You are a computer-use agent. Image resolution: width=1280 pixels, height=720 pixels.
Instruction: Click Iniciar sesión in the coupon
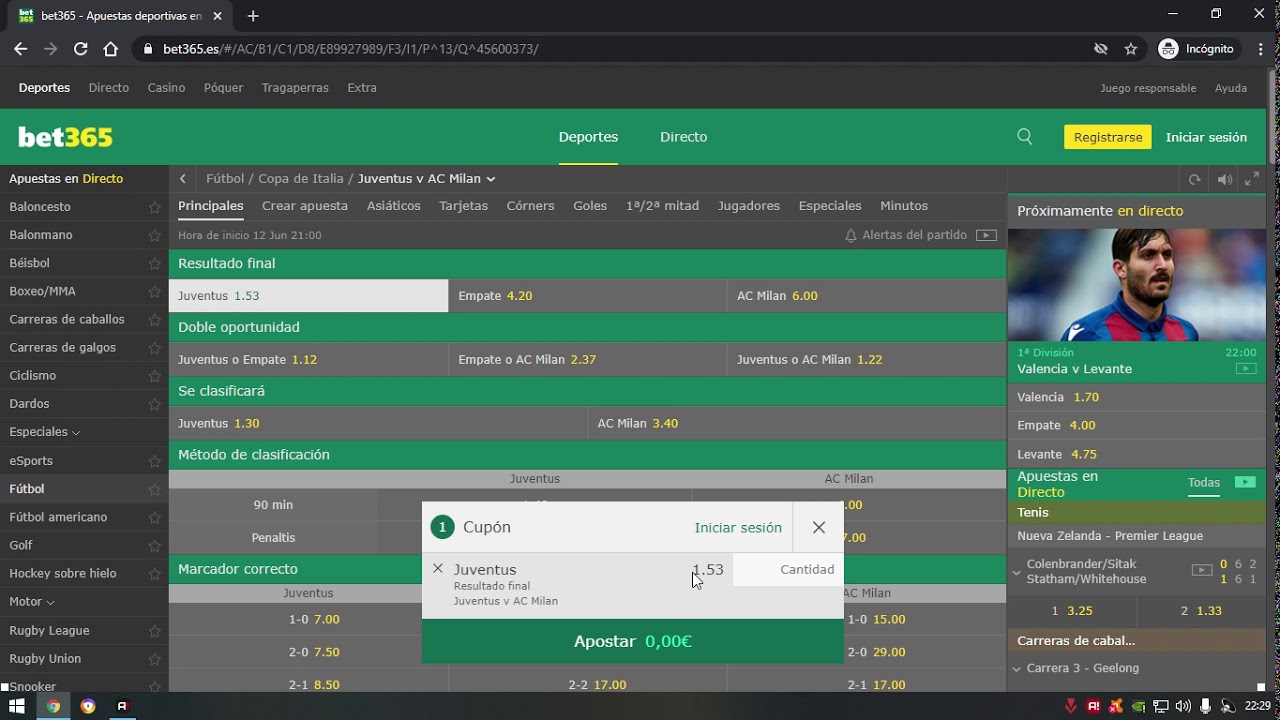coord(738,528)
